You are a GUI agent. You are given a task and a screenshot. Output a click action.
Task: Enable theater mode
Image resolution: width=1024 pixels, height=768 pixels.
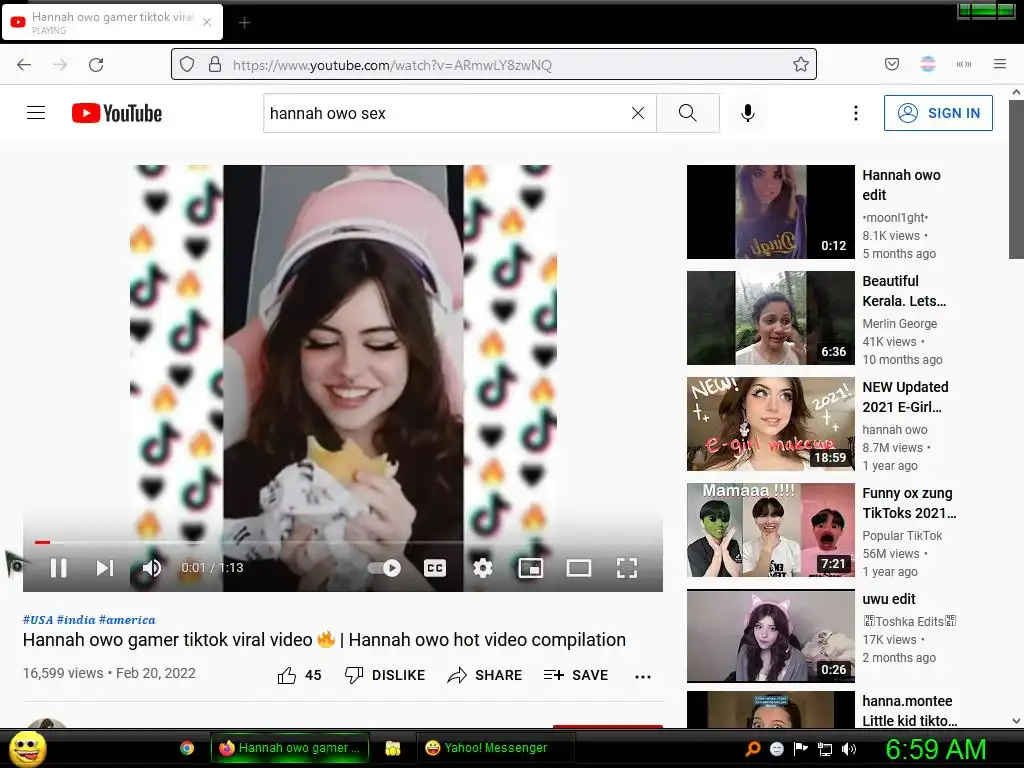tap(579, 568)
